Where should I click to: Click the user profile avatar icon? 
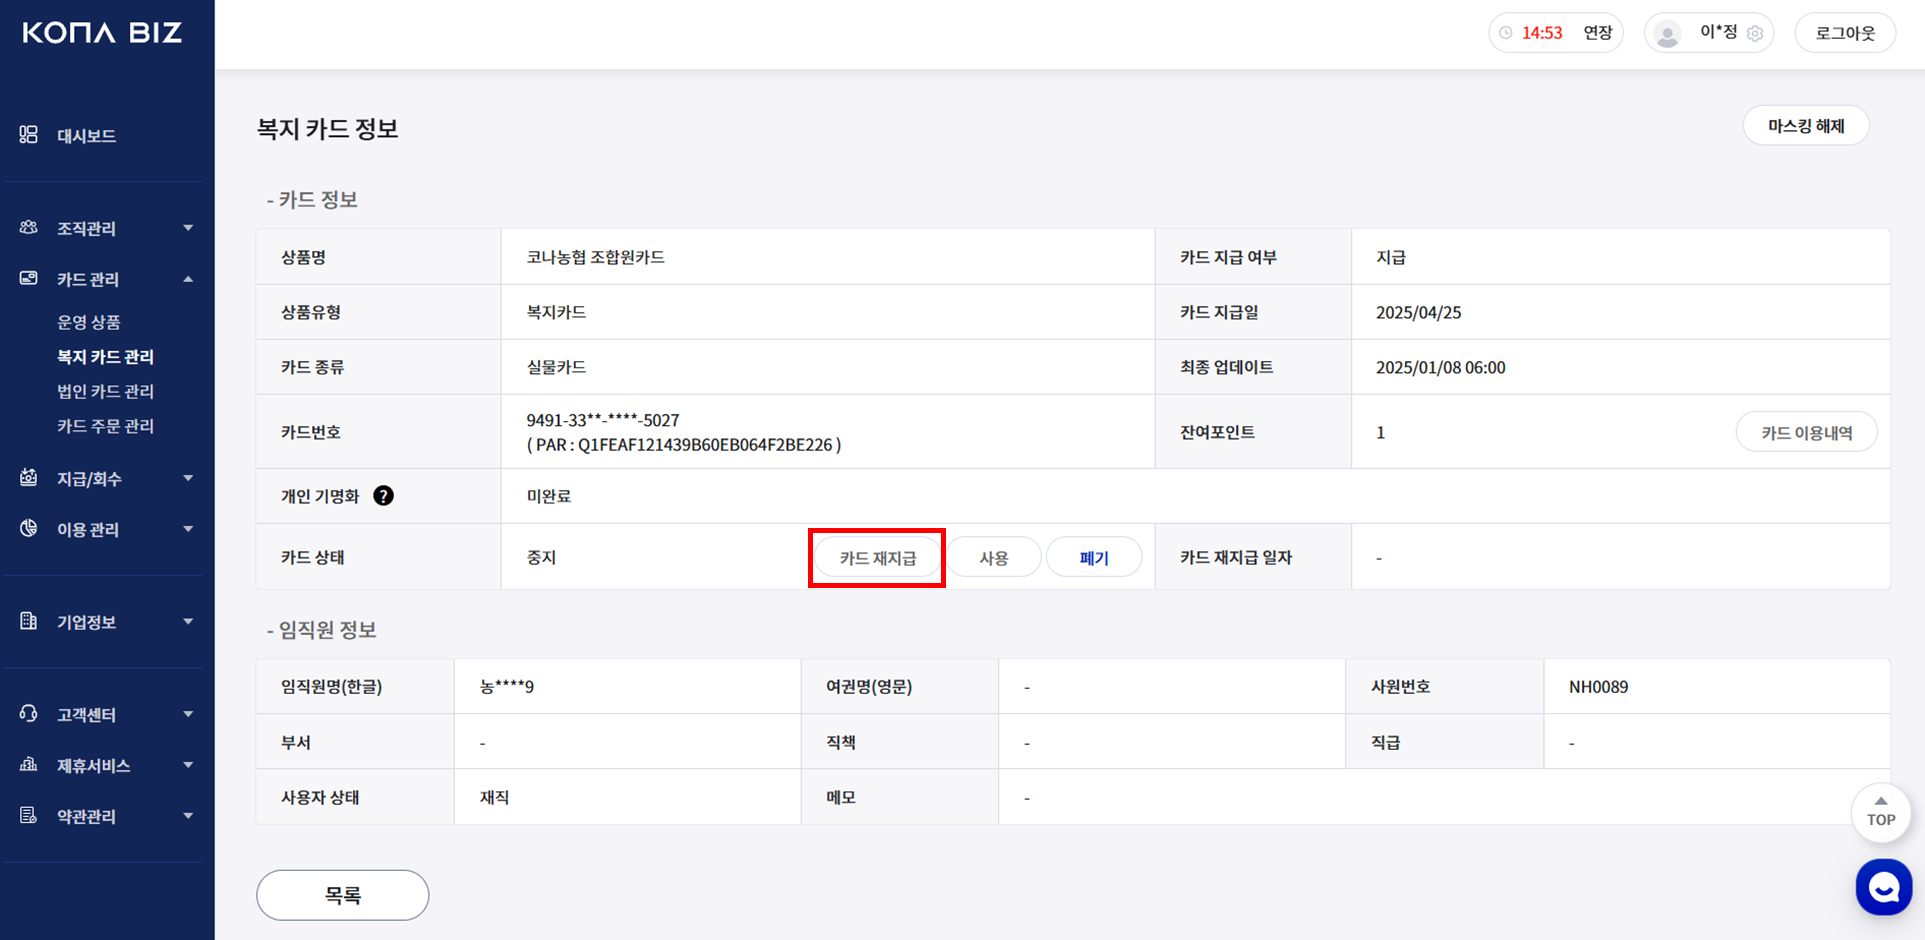1667,34
